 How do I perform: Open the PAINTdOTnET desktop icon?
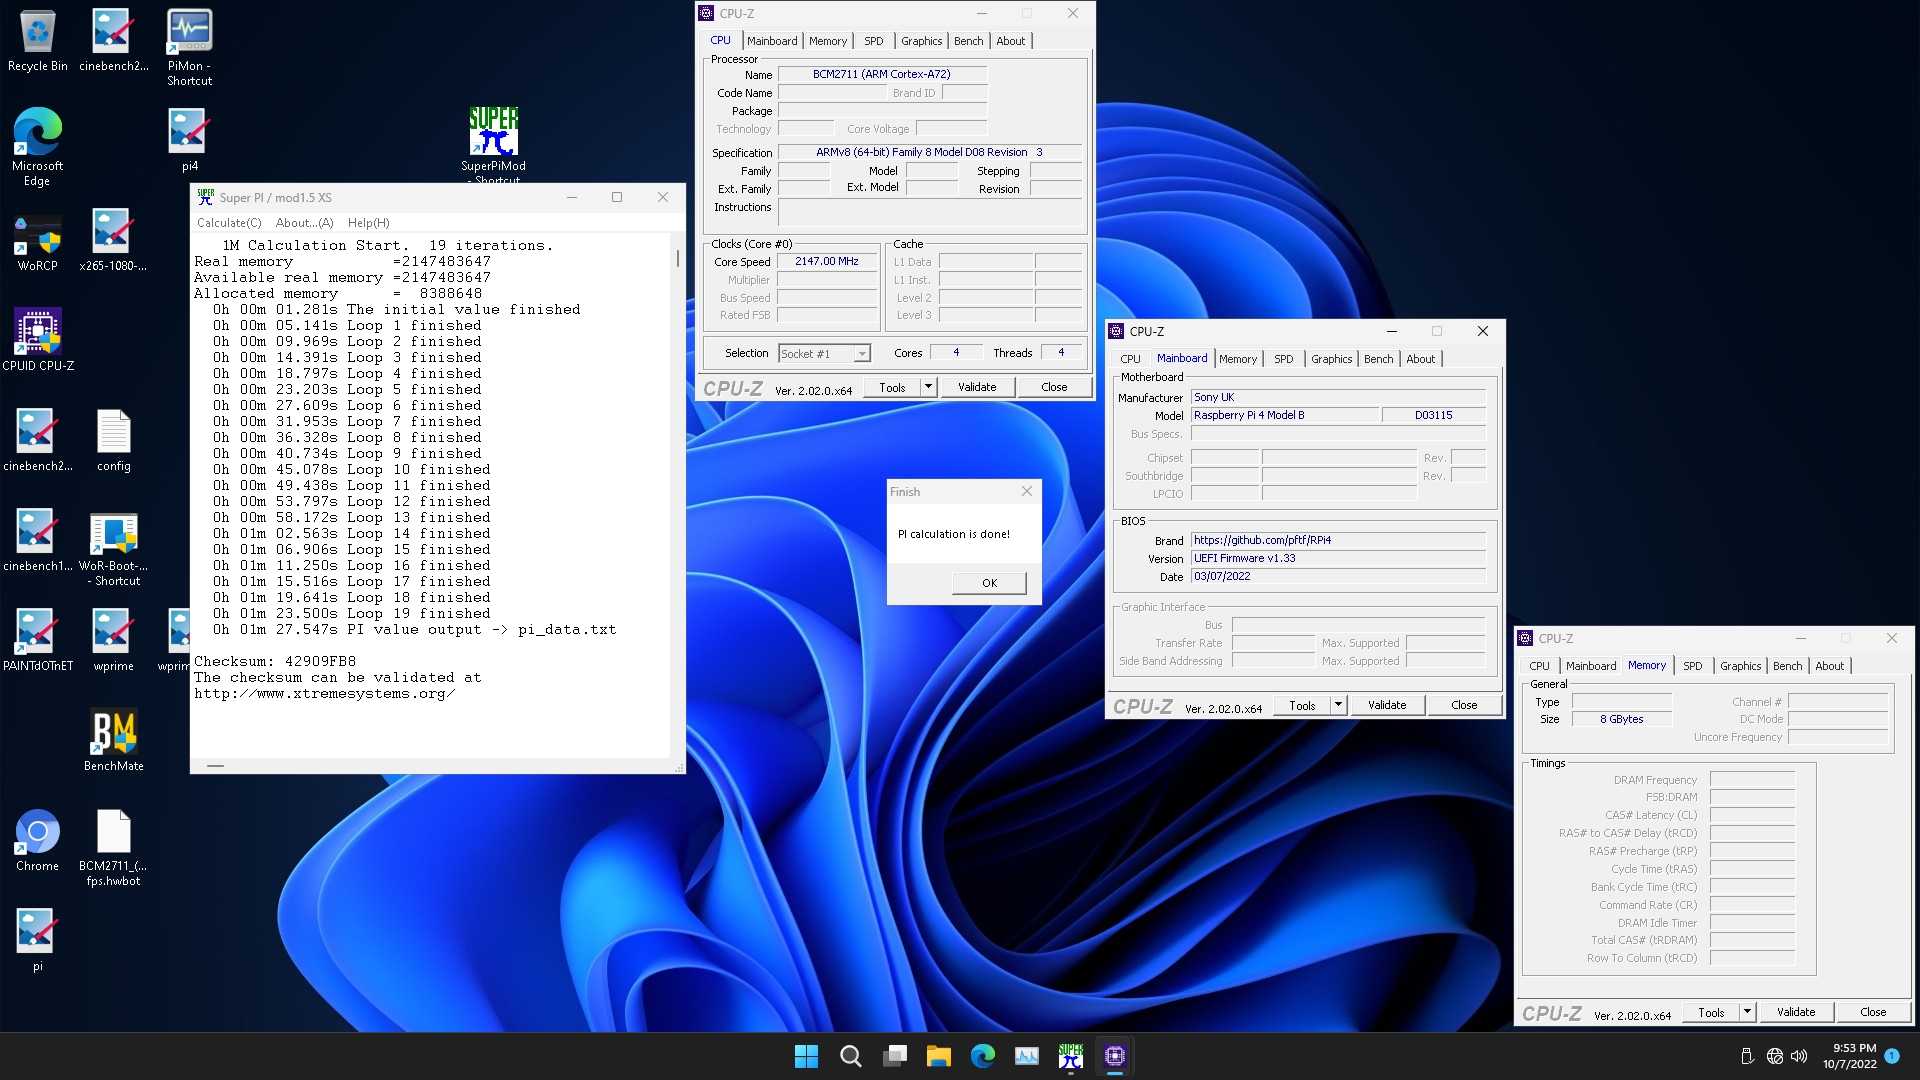pyautogui.click(x=37, y=641)
